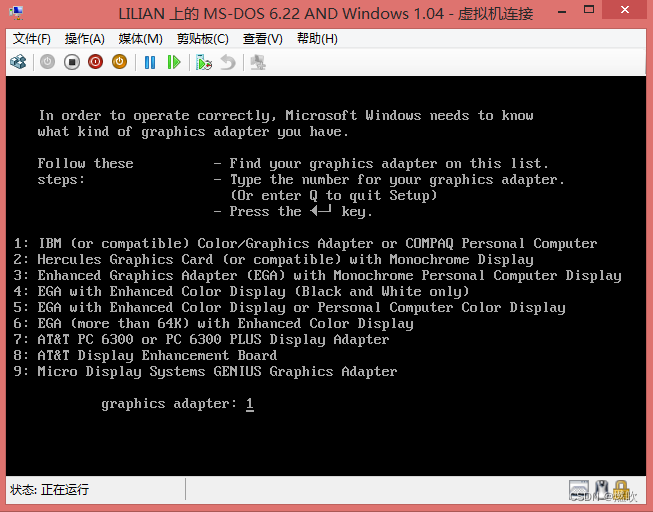Minimize the virtual machine connection window
653x512 pixels.
(562, 12)
